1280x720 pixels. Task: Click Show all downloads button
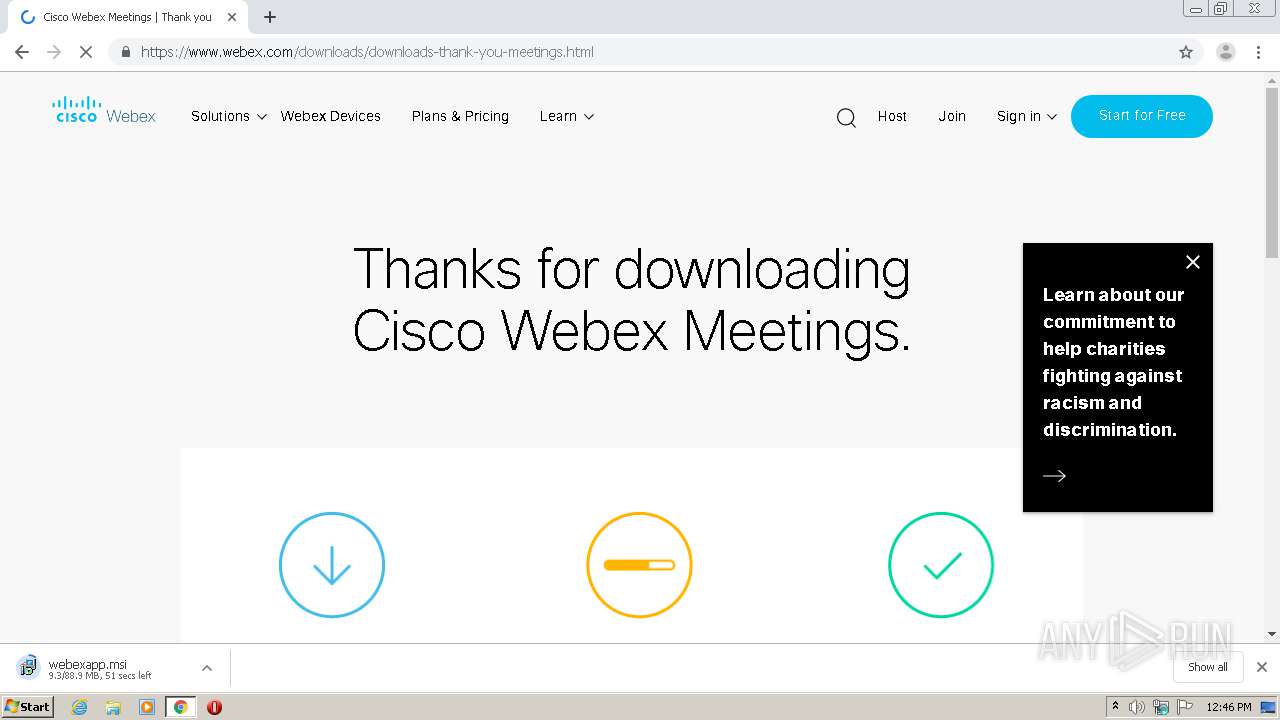[1208, 667]
